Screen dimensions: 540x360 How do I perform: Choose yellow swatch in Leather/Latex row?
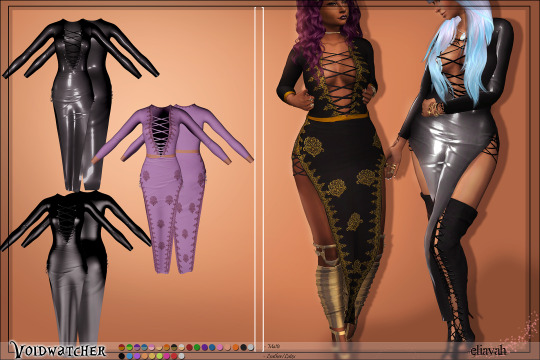point(152,356)
